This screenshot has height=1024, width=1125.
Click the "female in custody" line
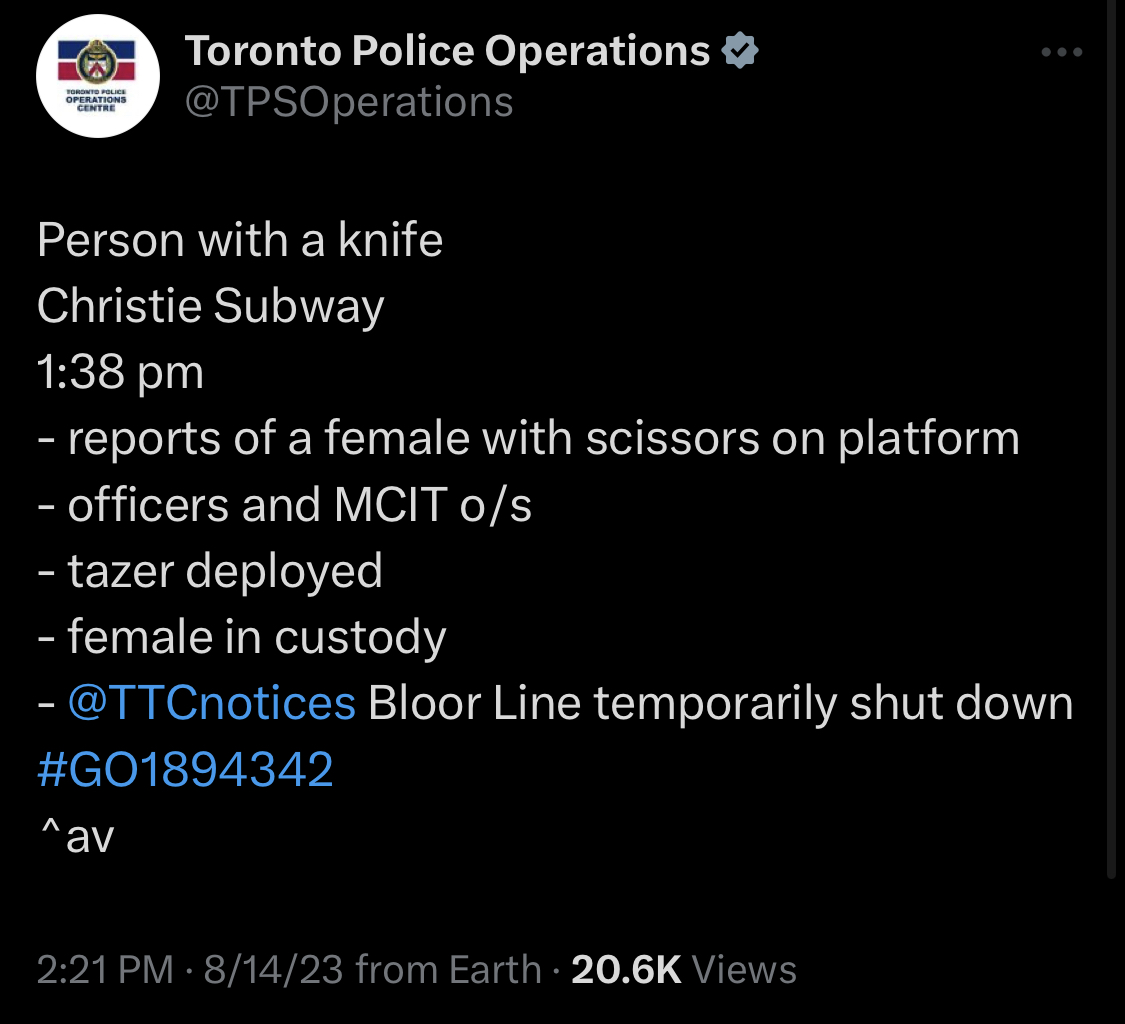256,637
